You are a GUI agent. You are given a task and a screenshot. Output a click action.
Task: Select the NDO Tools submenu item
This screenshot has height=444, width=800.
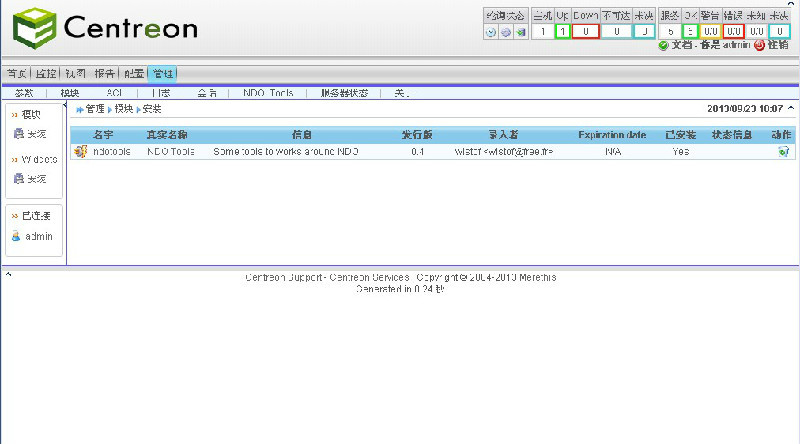click(x=268, y=93)
